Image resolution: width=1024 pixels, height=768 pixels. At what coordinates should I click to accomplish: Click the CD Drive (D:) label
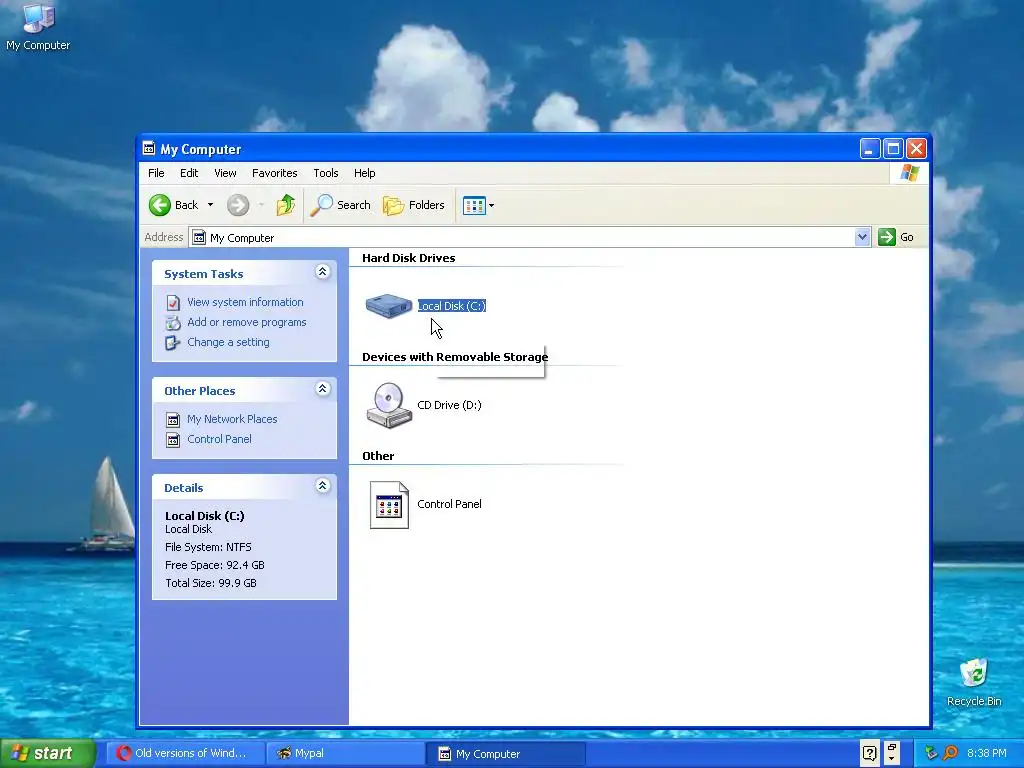[x=449, y=406]
